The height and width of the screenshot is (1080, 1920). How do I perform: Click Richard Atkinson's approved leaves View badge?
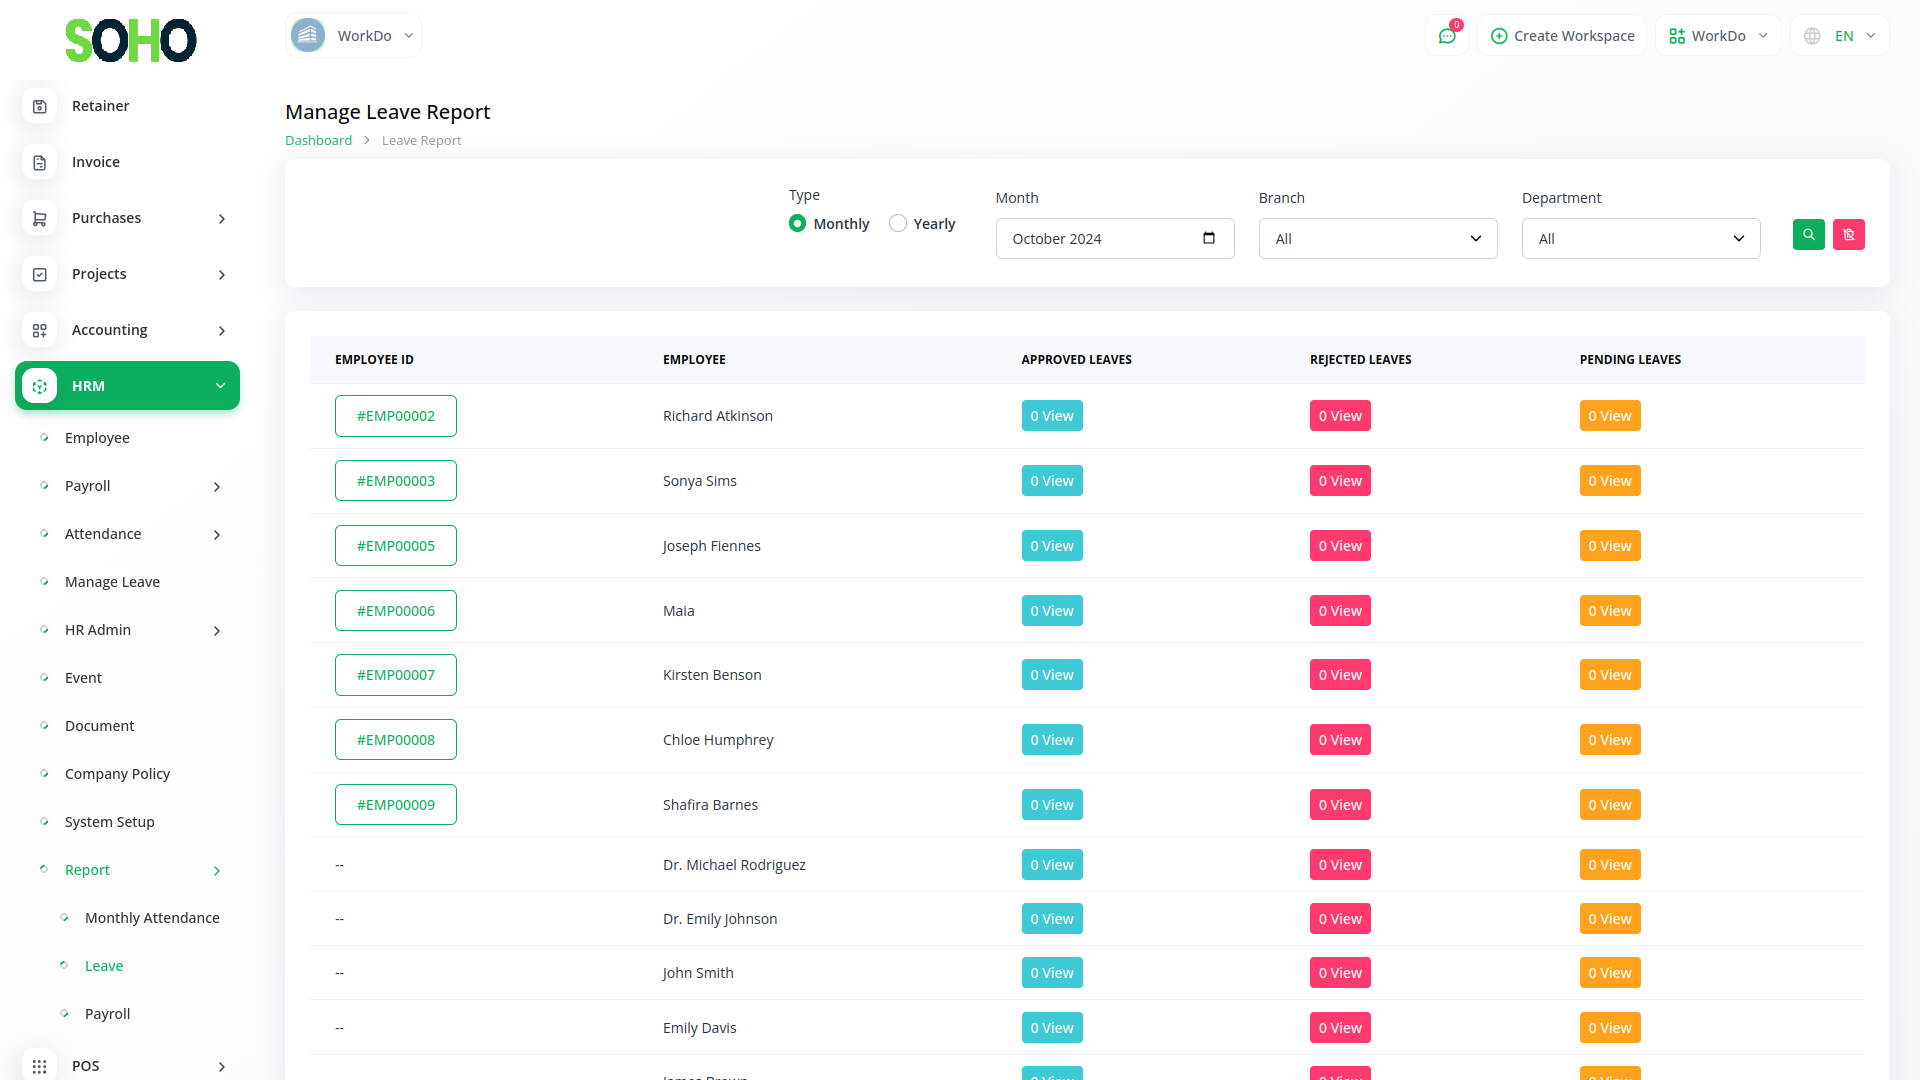1052,416
